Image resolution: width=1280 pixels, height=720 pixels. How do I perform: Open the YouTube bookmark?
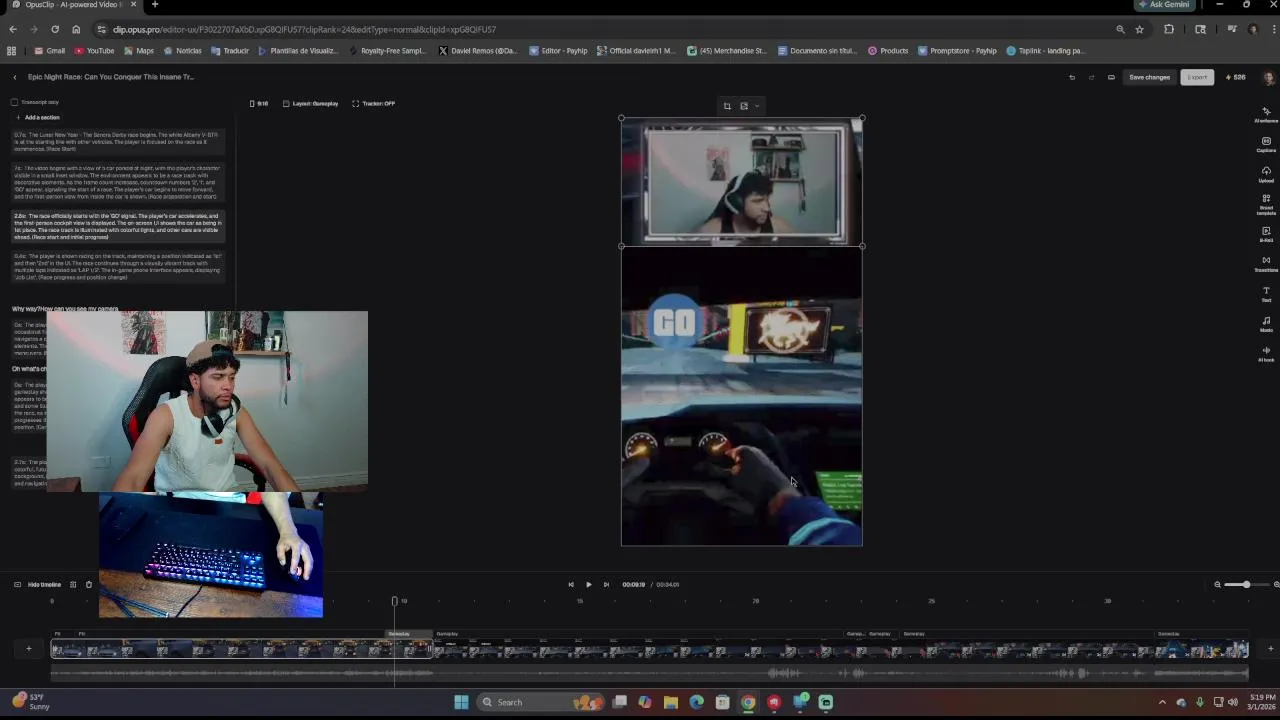click(95, 51)
